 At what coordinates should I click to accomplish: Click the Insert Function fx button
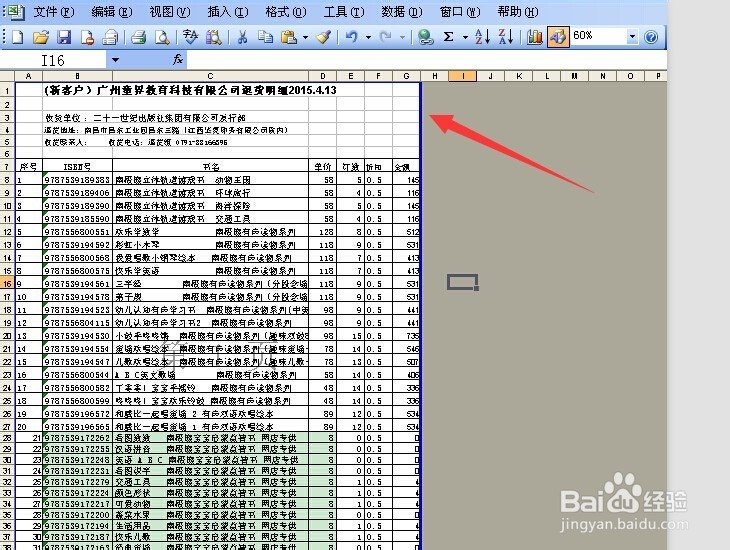[177, 60]
